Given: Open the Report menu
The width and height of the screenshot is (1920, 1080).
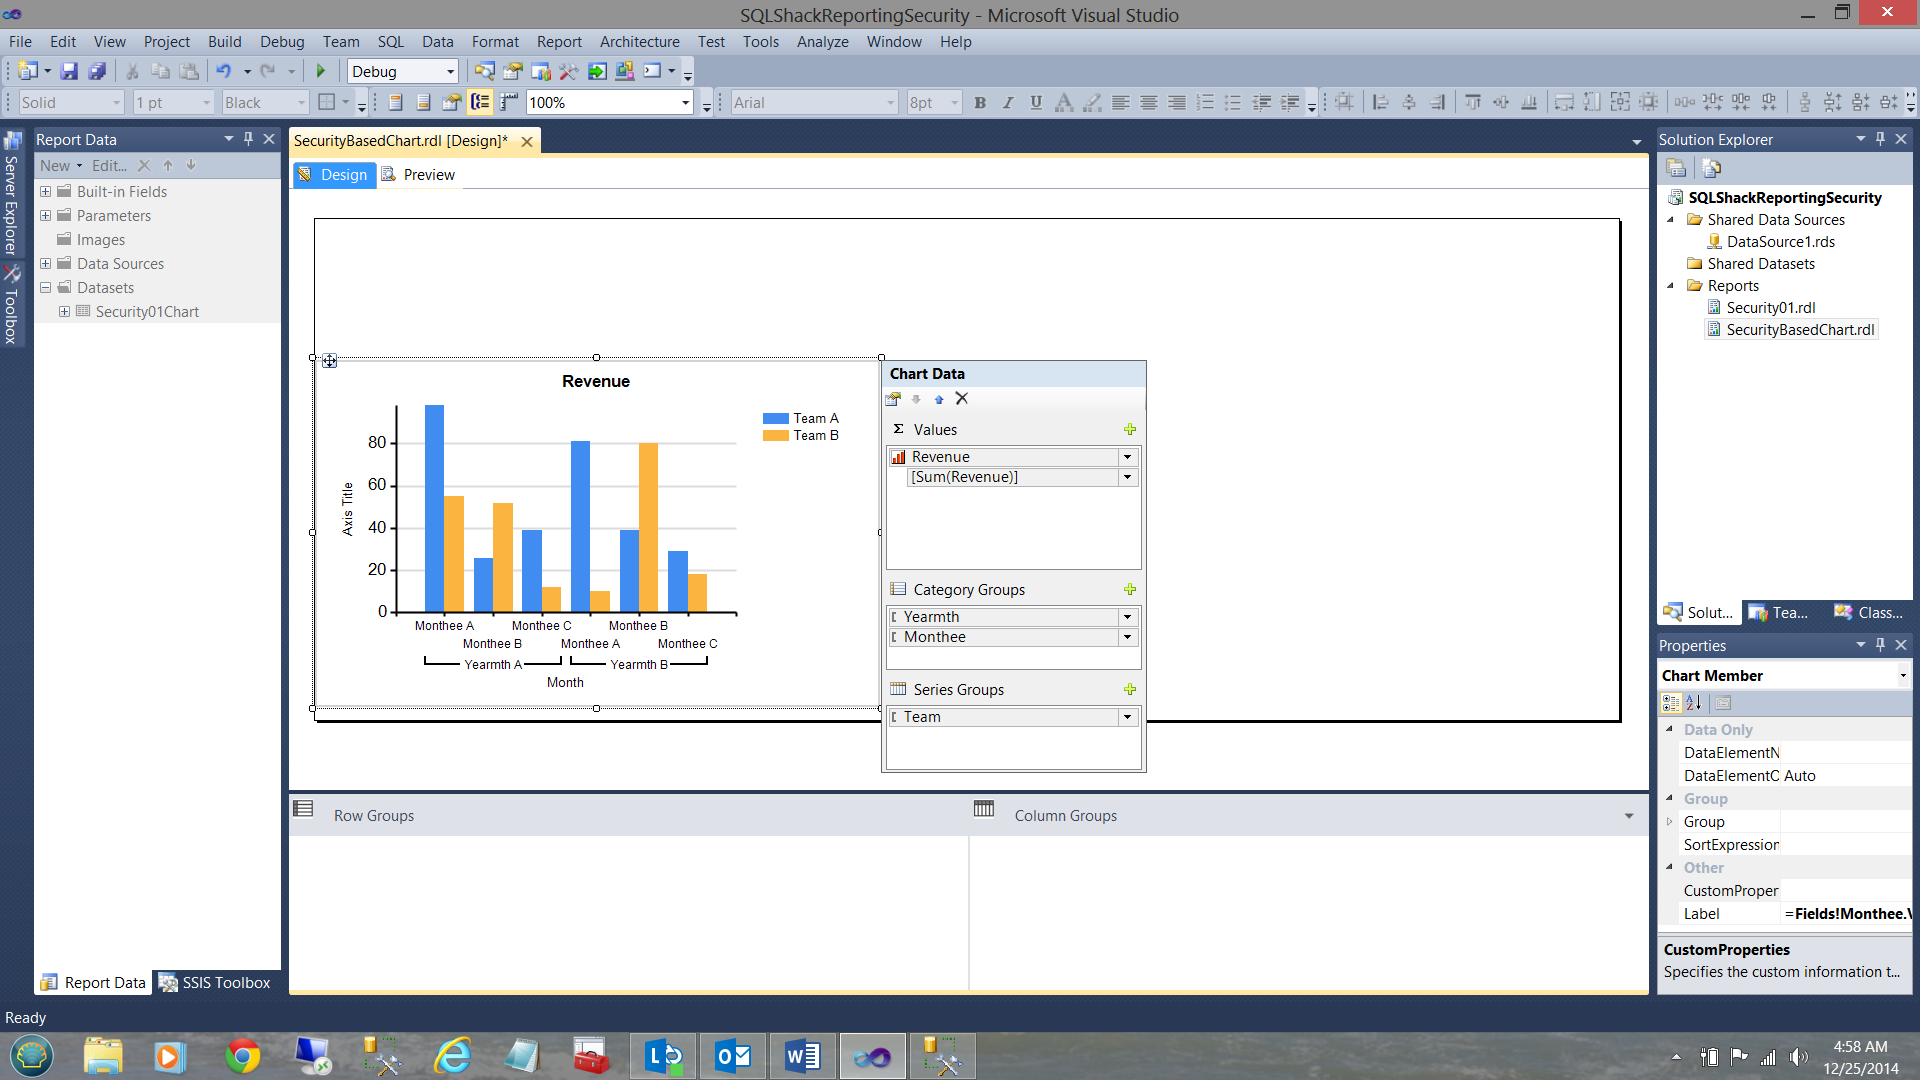Looking at the screenshot, I should coord(558,42).
